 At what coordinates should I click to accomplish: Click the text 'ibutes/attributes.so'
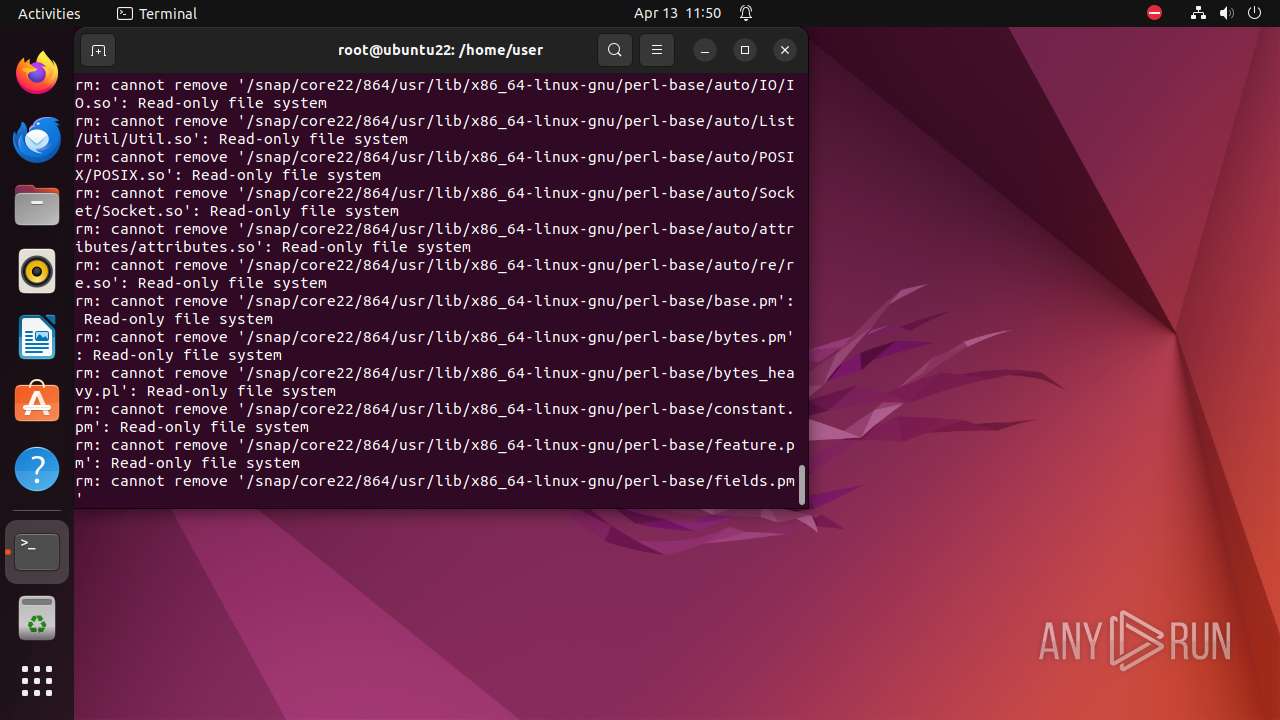(165, 247)
